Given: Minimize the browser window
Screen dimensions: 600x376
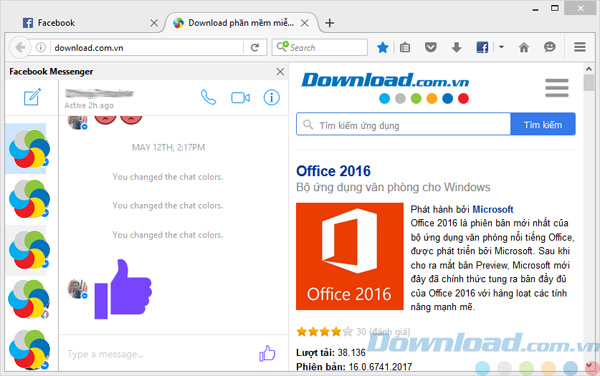Looking at the screenshot, I should point(535,9).
